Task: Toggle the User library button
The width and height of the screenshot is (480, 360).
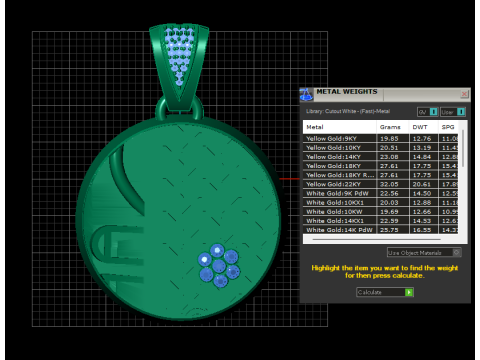Action: point(453,112)
